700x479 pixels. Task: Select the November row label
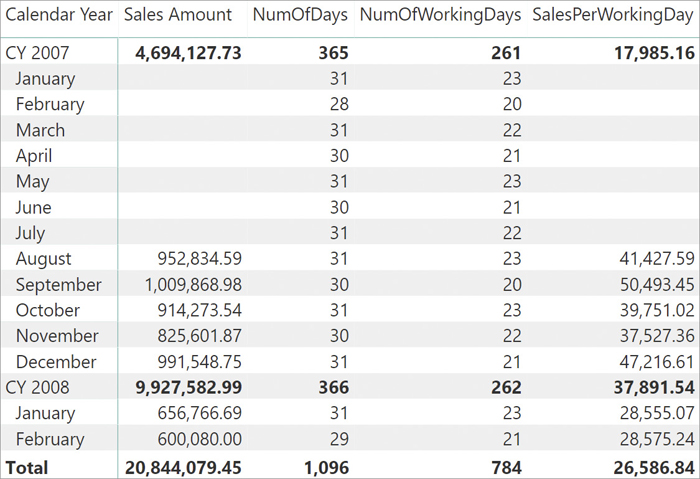[57, 336]
